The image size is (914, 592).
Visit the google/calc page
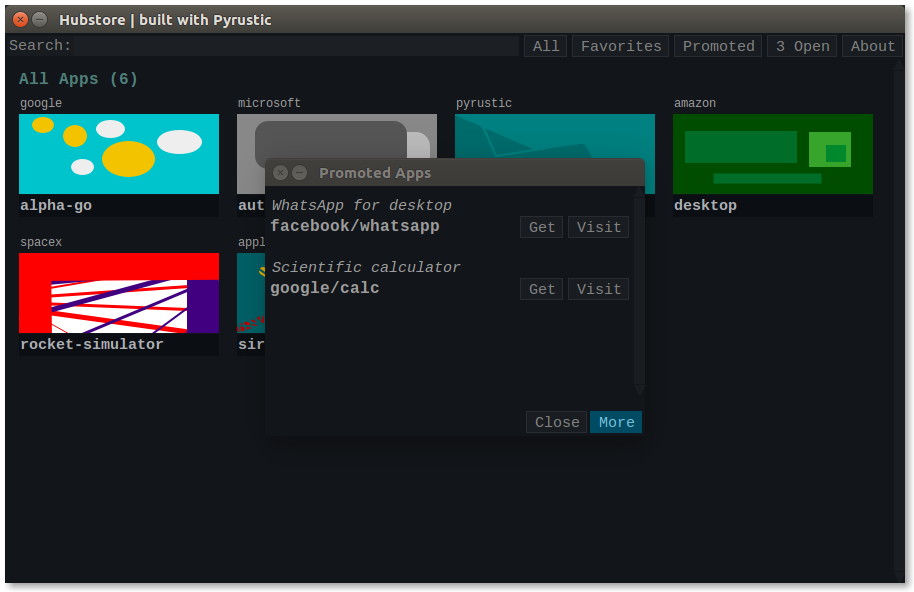click(599, 289)
